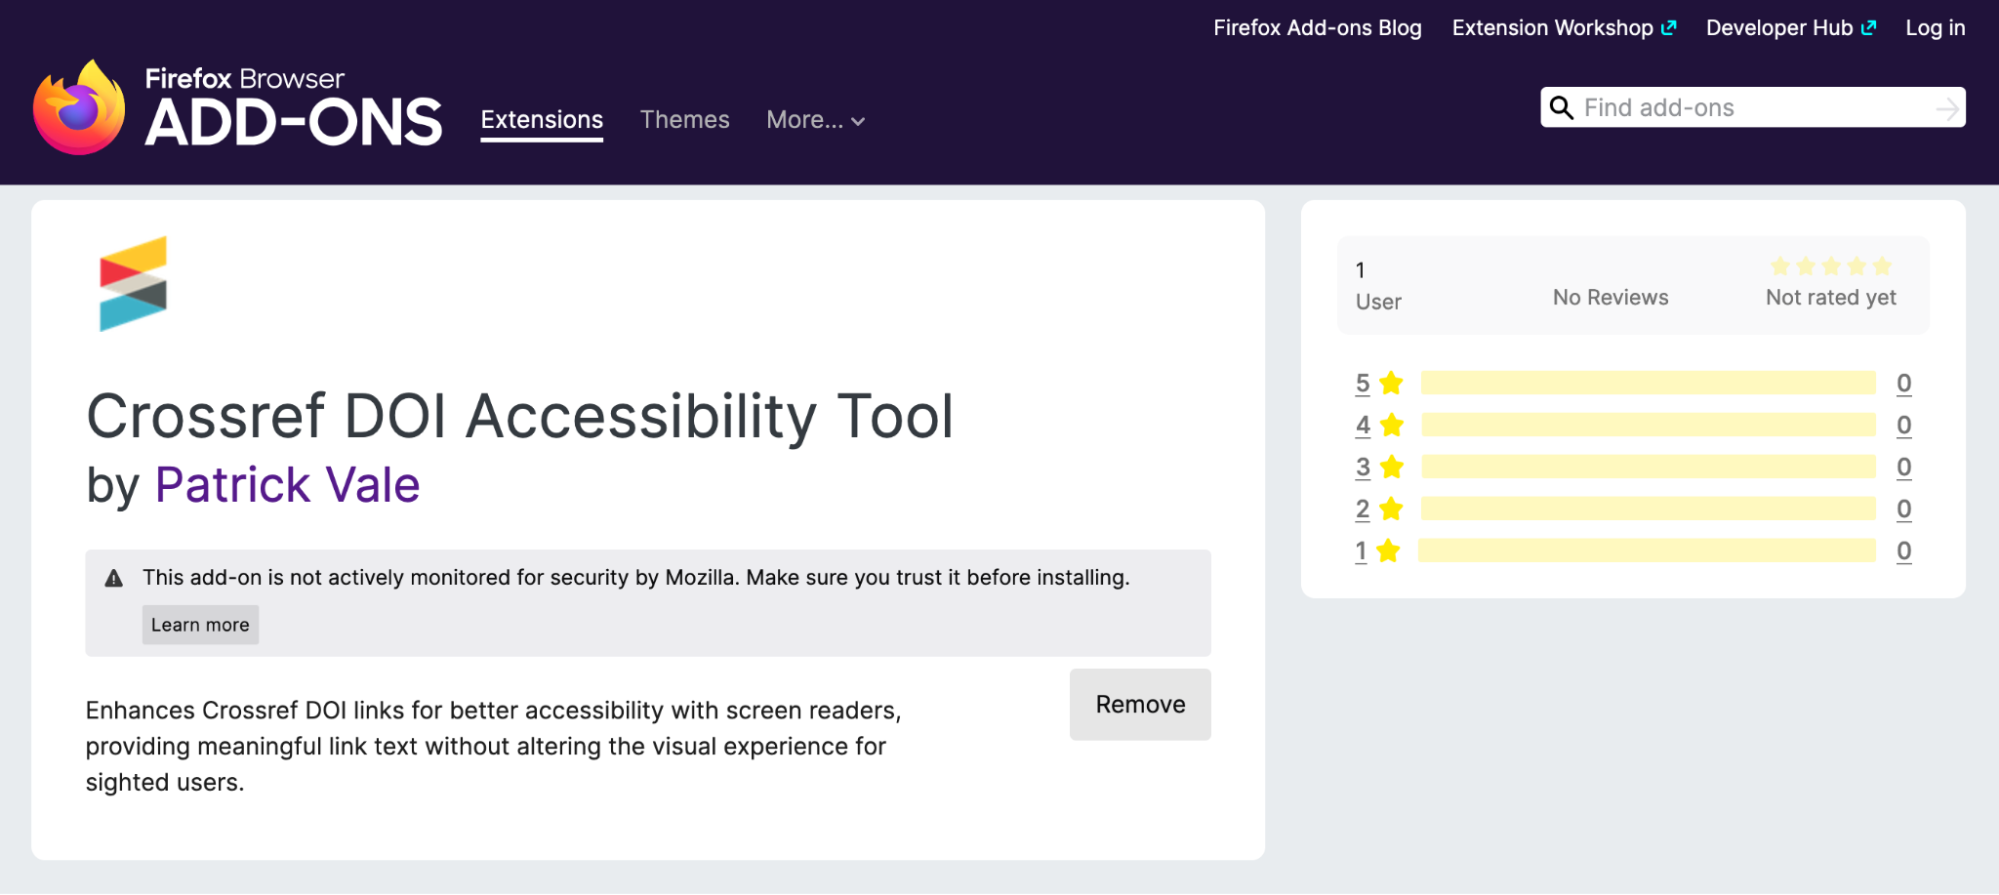Viewport: 1999px width, 895px height.
Task: Click the Crossref extension logo icon
Action: (x=133, y=284)
